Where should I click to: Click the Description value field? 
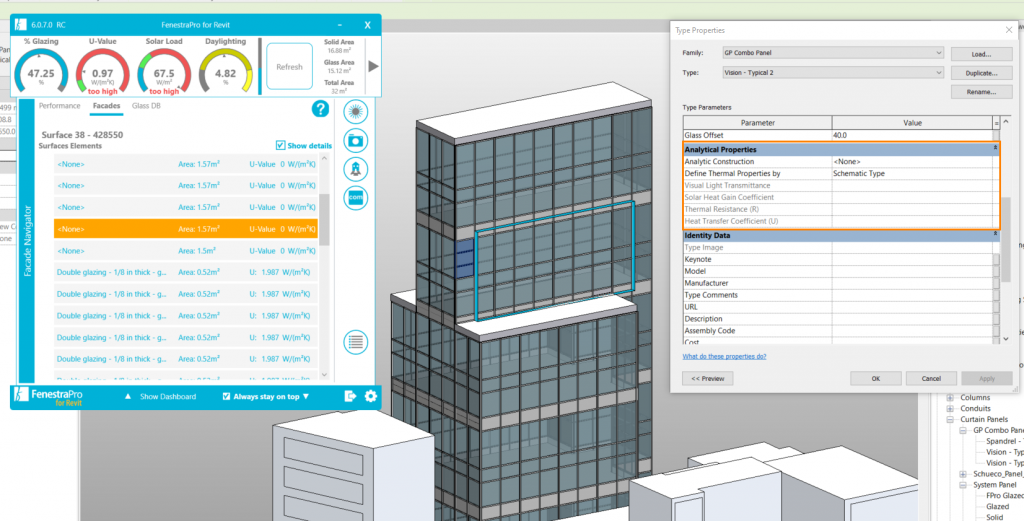[x=912, y=319]
